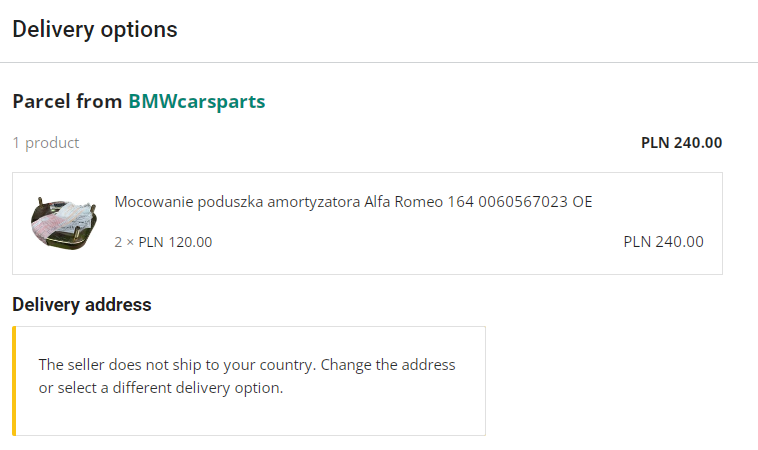Click the "Parcel from" label text

pyautogui.click(x=67, y=102)
